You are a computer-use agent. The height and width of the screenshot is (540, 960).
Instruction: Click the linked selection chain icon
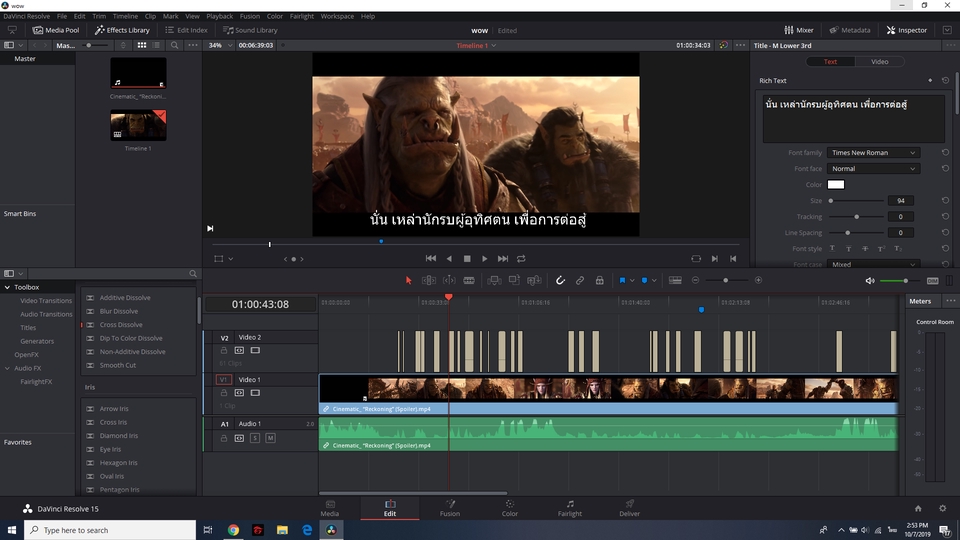[579, 281]
